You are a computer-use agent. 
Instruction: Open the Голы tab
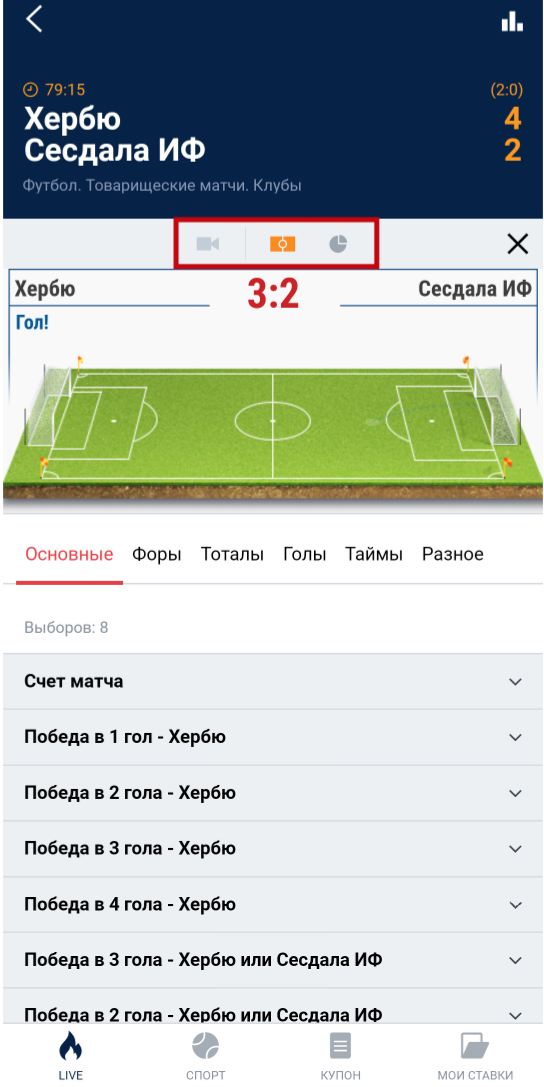click(304, 555)
